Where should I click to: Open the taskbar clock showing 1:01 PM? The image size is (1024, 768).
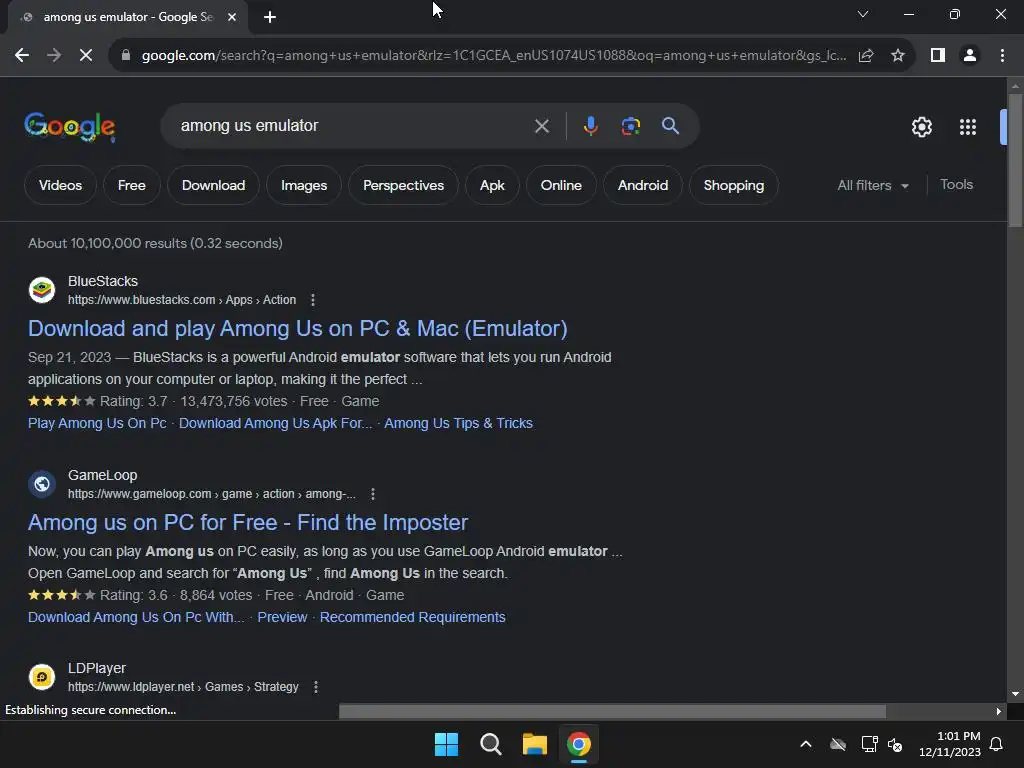(x=950, y=744)
